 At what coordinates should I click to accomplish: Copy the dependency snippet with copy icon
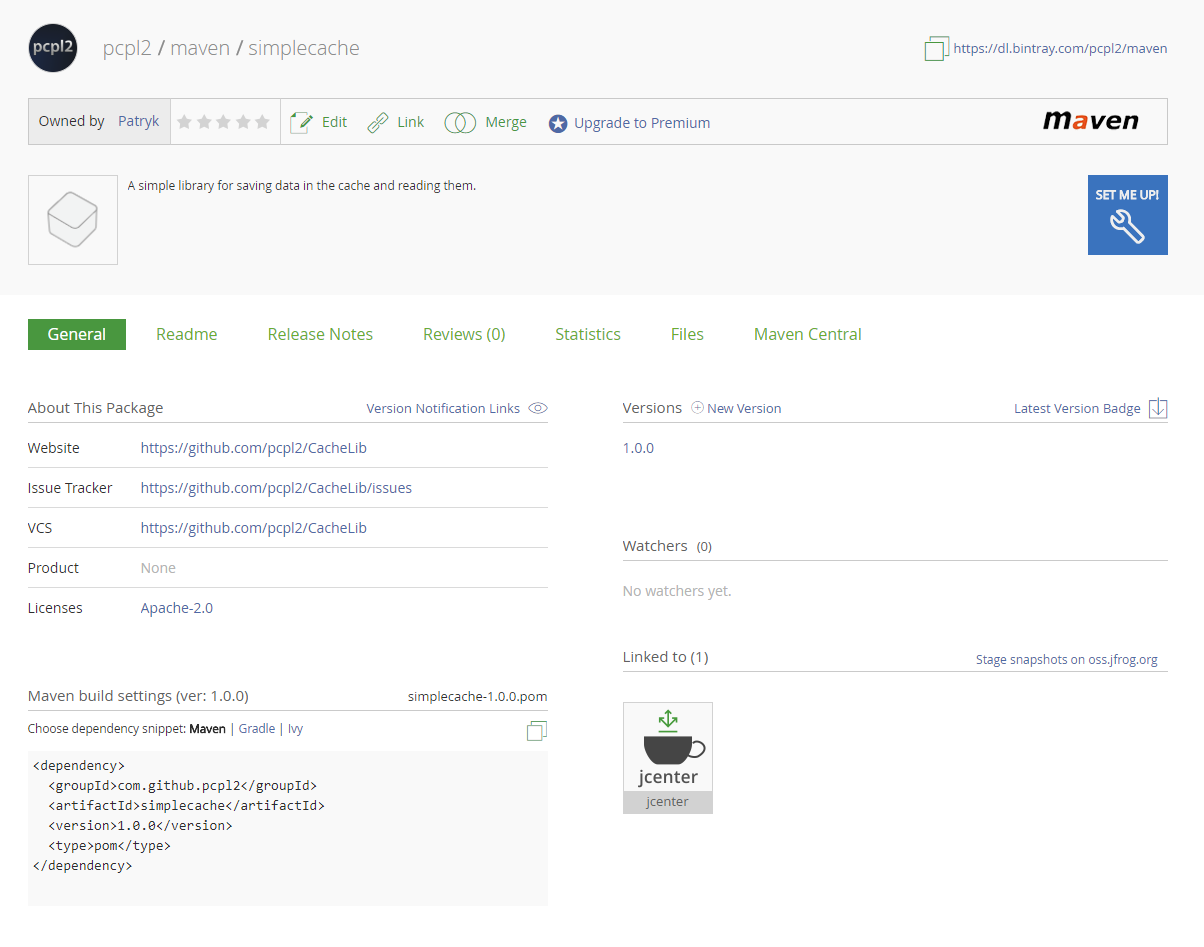point(537,731)
